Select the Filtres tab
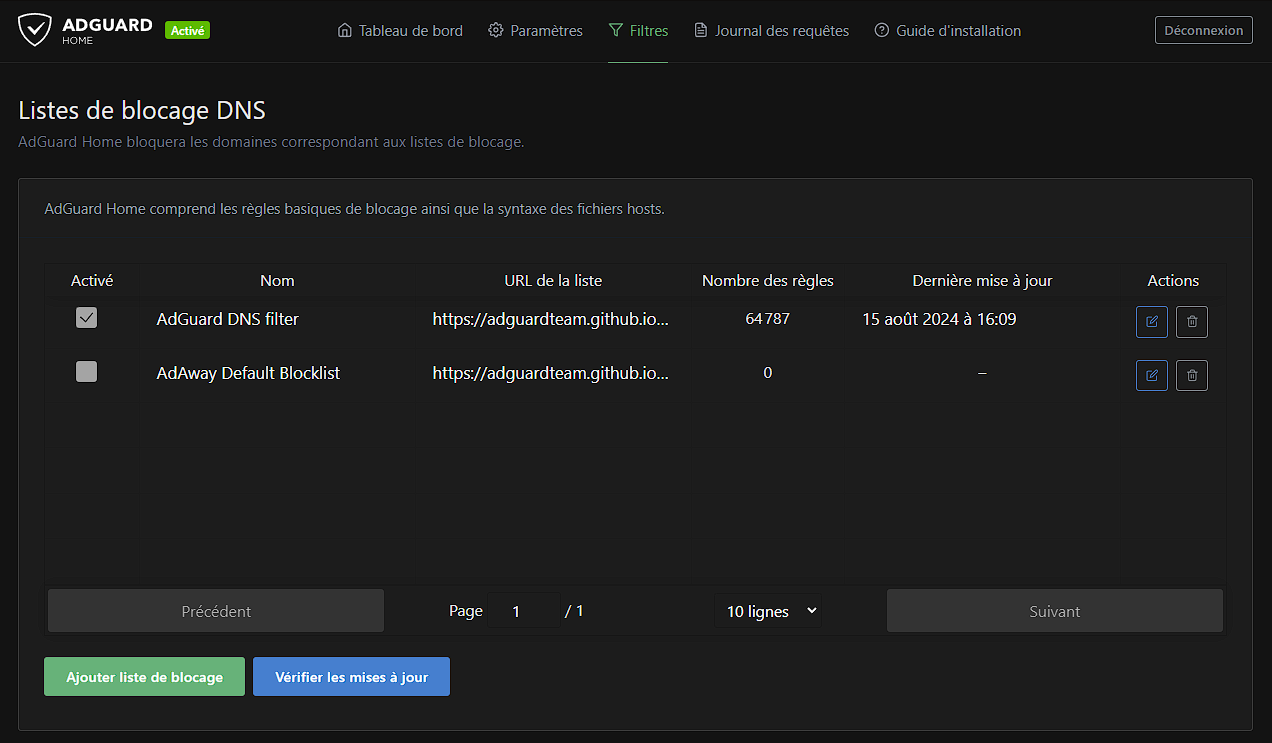The width and height of the screenshot is (1272, 743). click(x=638, y=31)
